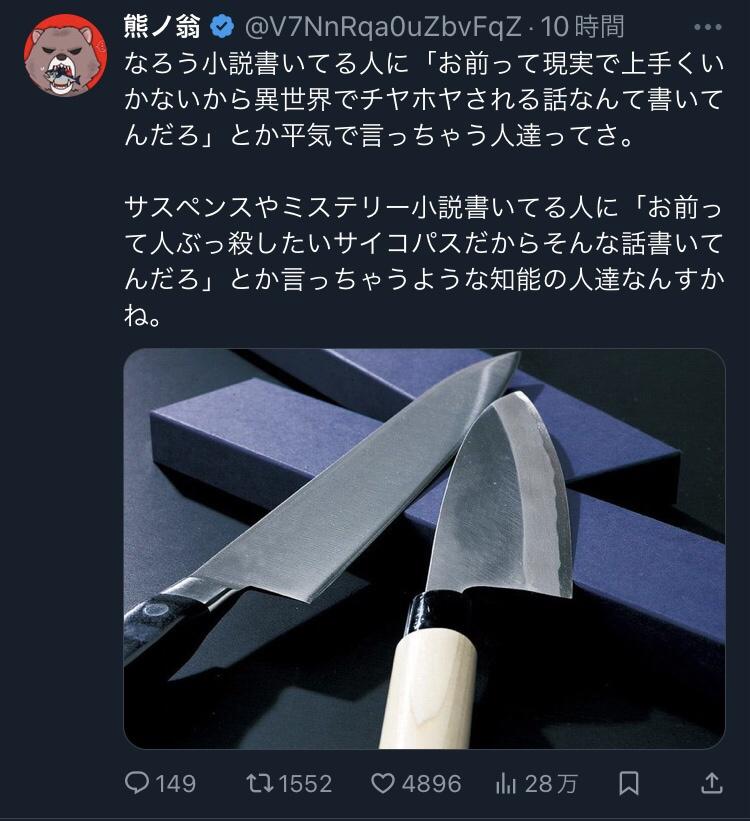
Task: Click the 28万 view count
Action: [550, 784]
